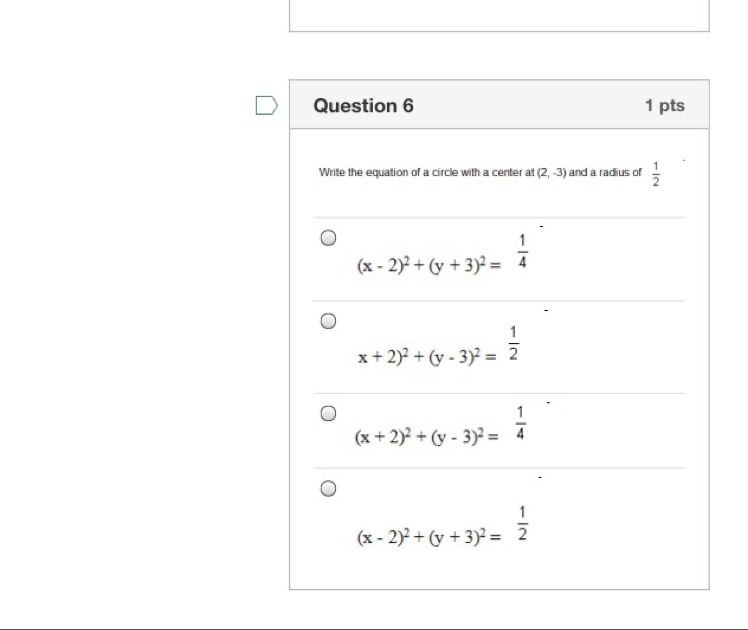Click the 1/2 fraction in the last answer
Image resolution: width=748 pixels, height=630 pixels.
522,524
